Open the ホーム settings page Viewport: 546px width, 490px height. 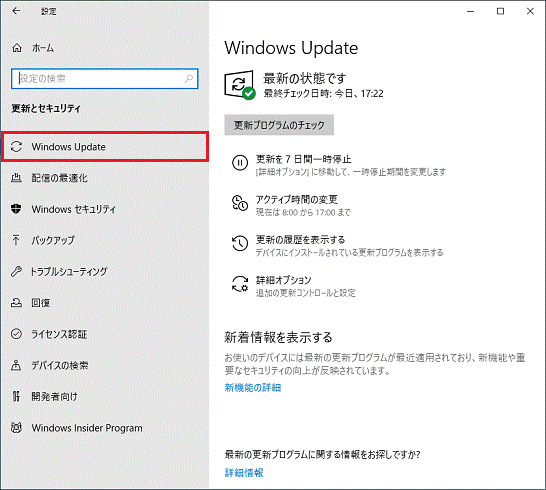43,48
